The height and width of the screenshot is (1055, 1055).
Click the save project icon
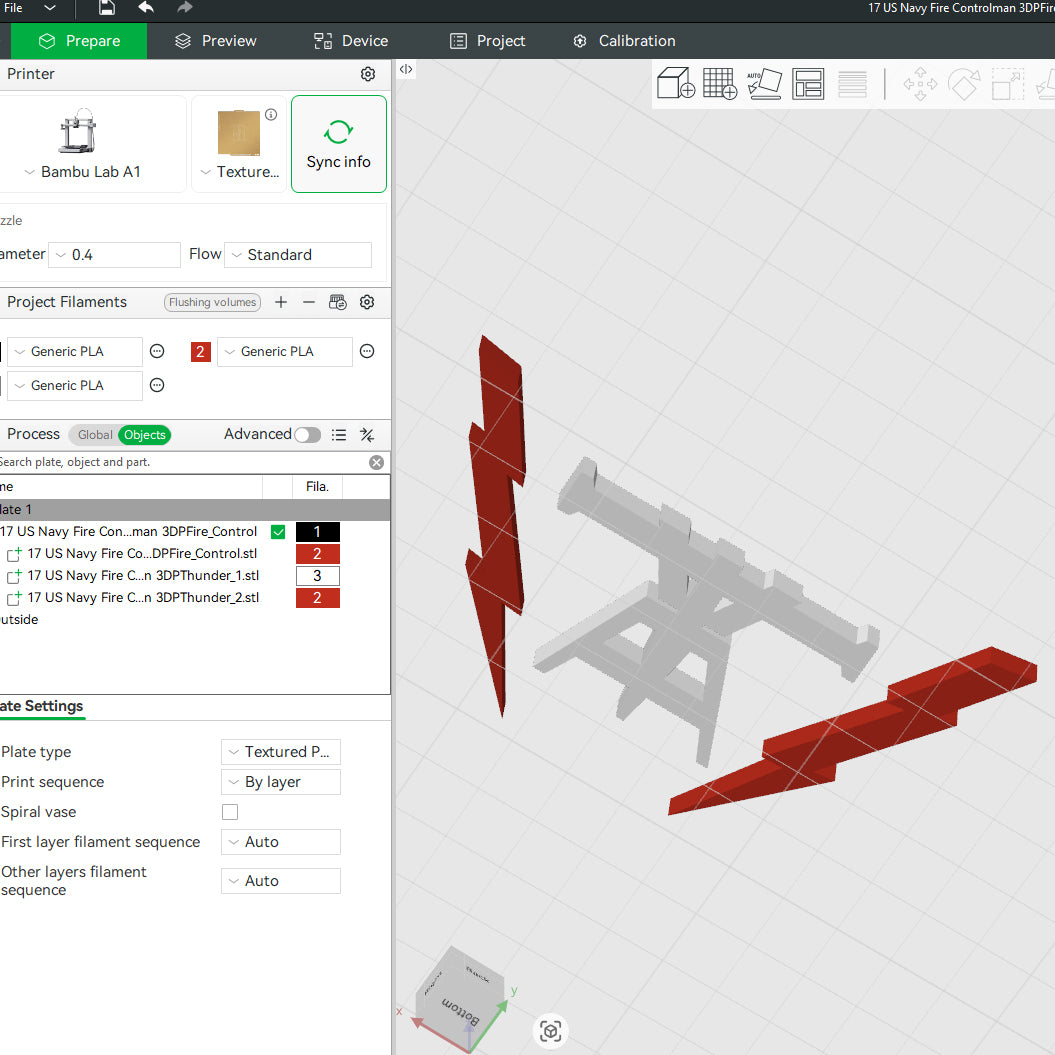tap(106, 7)
